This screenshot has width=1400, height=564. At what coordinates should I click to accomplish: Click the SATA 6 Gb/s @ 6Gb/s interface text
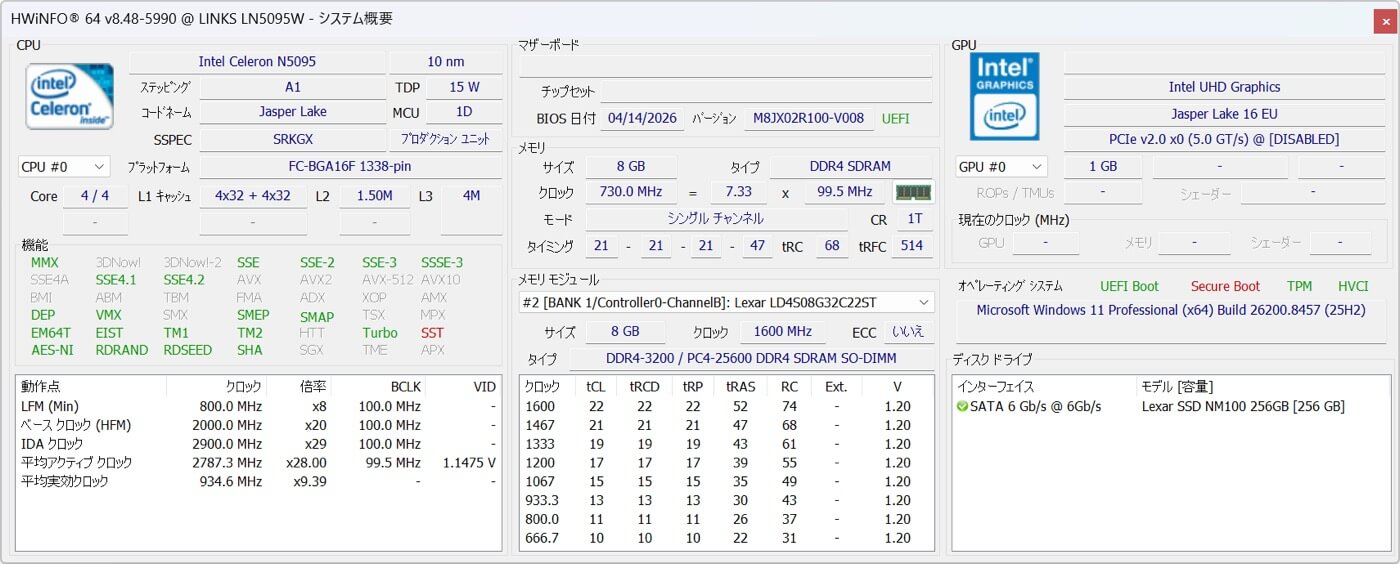click(1035, 406)
